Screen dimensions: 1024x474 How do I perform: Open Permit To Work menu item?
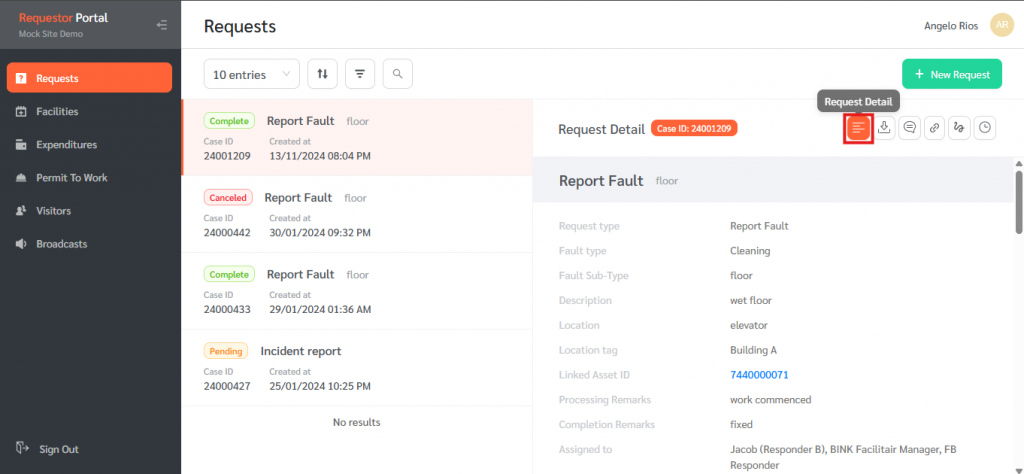pyautogui.click(x=71, y=178)
